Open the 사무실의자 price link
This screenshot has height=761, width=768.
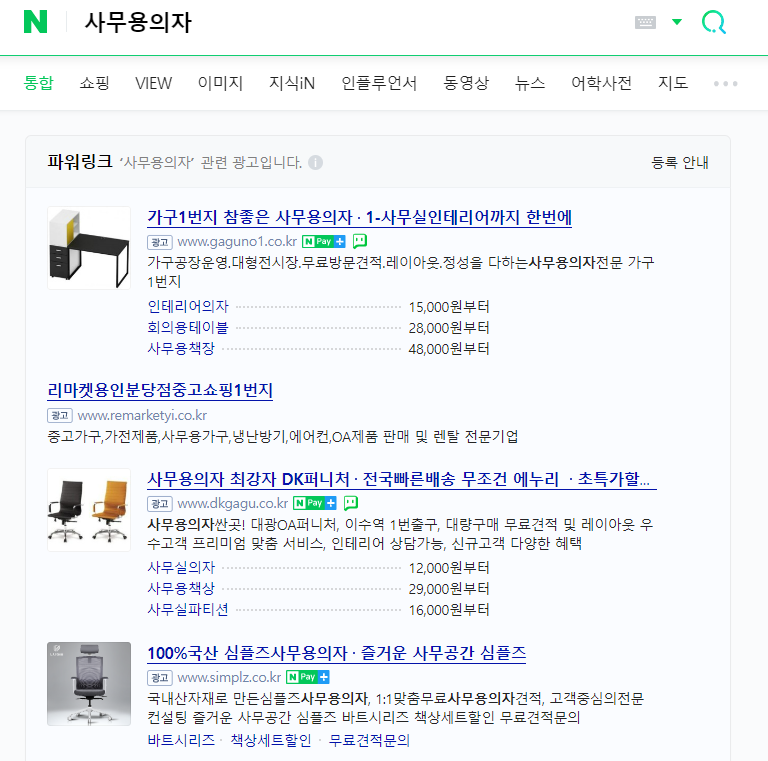click(x=181, y=568)
